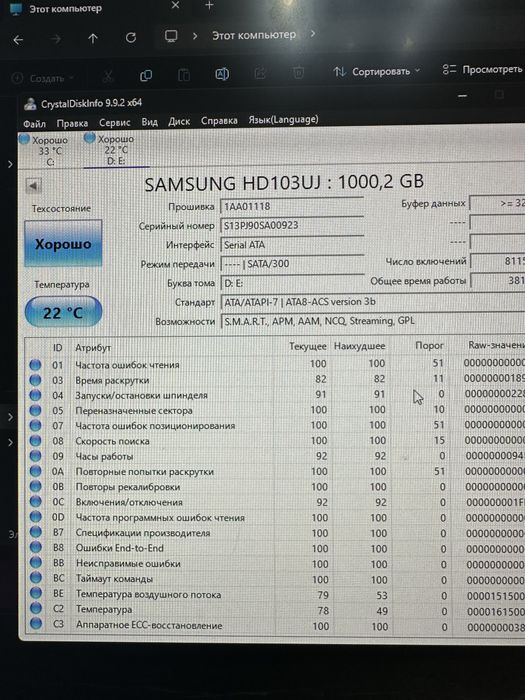Click the Наихудшее column header
The image size is (525, 700).
(359, 346)
